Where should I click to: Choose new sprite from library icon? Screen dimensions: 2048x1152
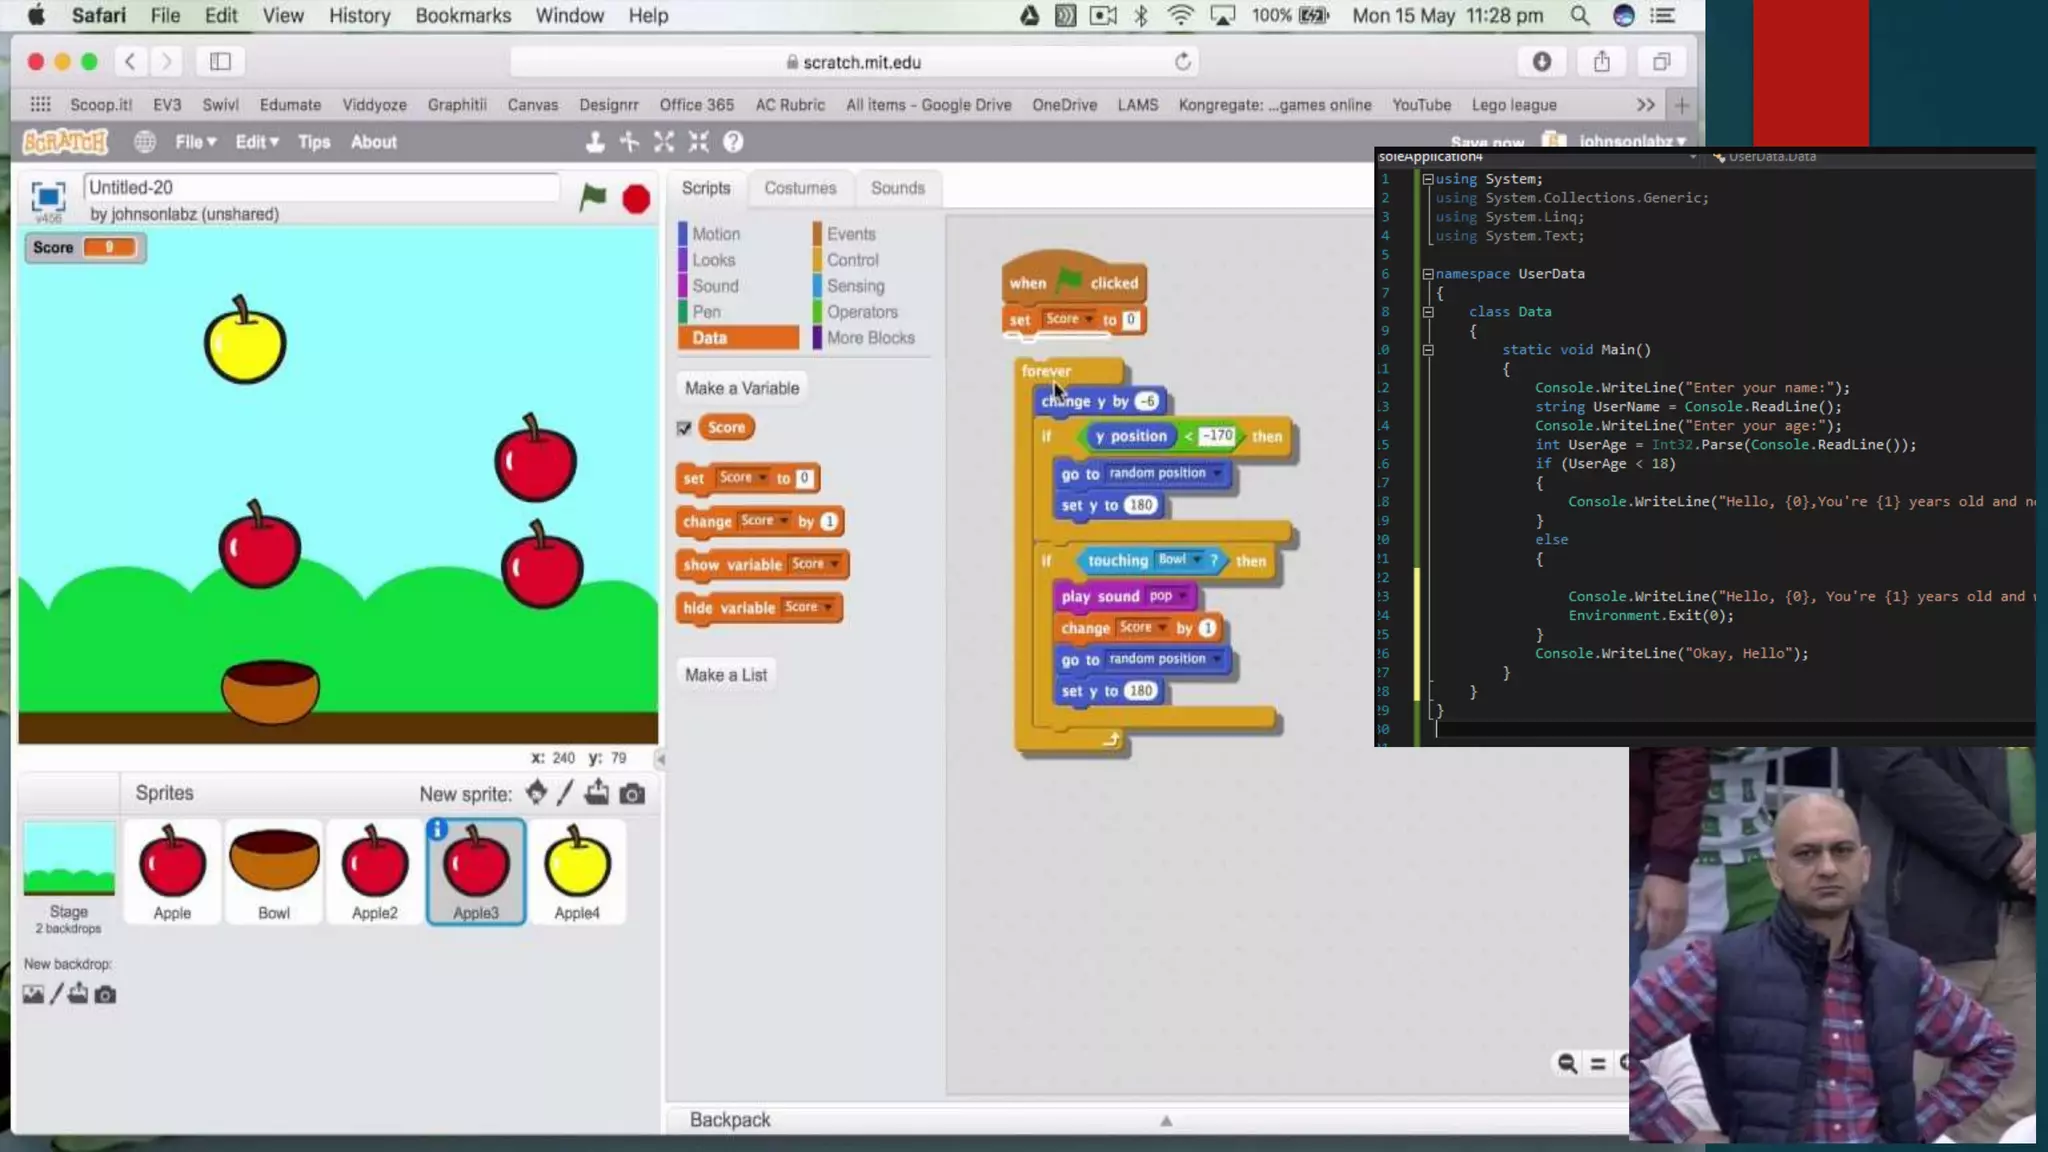pyautogui.click(x=536, y=793)
